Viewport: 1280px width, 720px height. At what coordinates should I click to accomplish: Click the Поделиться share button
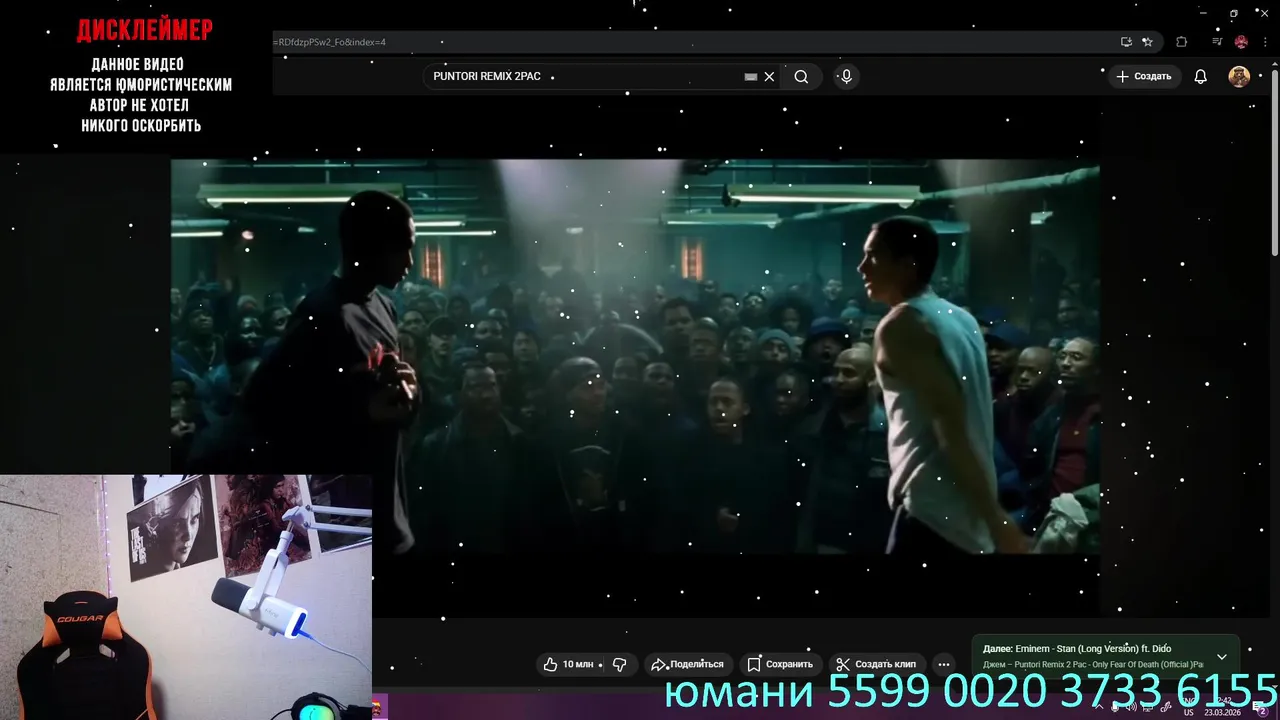tap(687, 664)
